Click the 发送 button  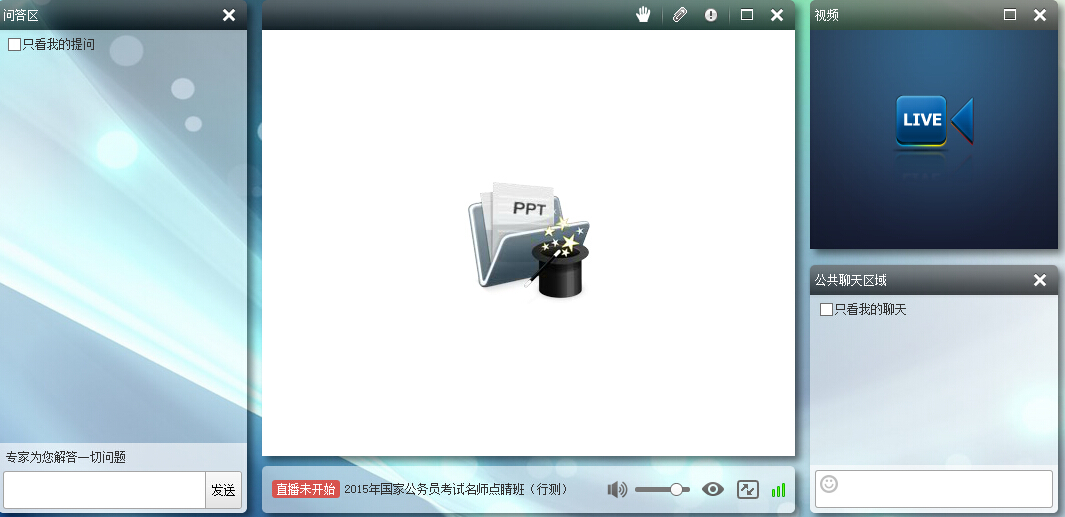223,490
